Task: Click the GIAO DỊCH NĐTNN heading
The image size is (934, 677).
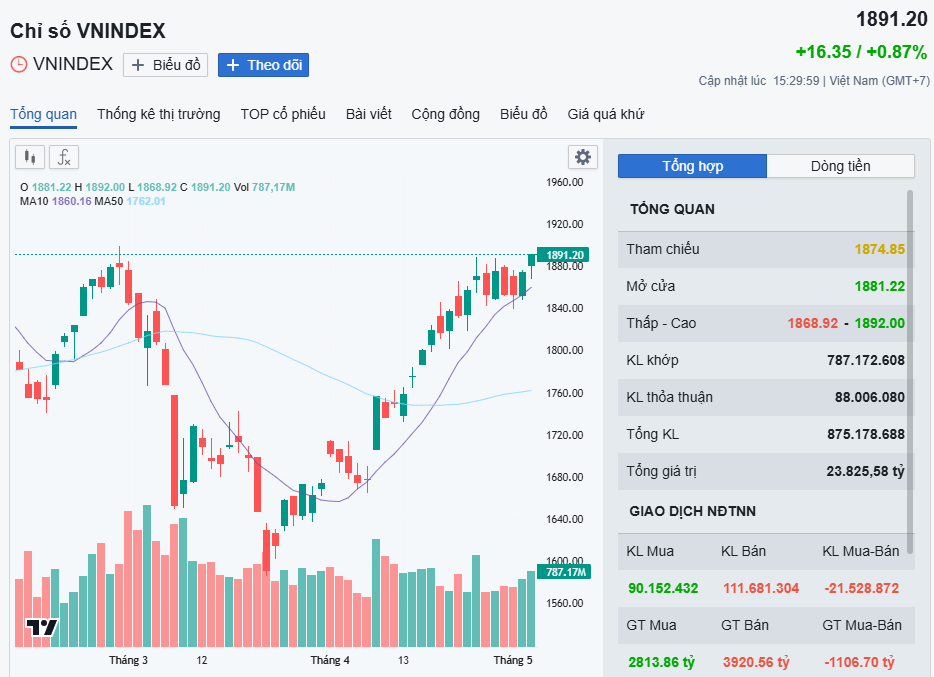Action: 692,511
